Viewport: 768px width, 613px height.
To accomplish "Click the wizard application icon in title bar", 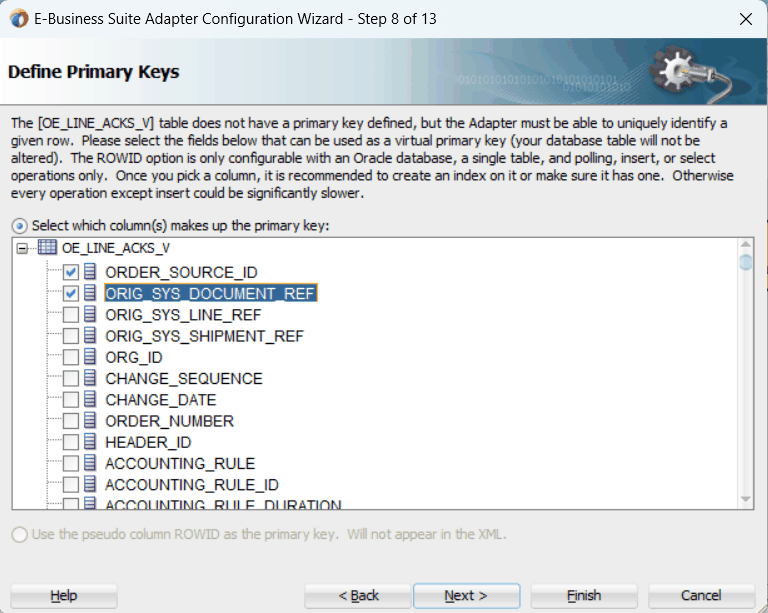I will [x=19, y=19].
